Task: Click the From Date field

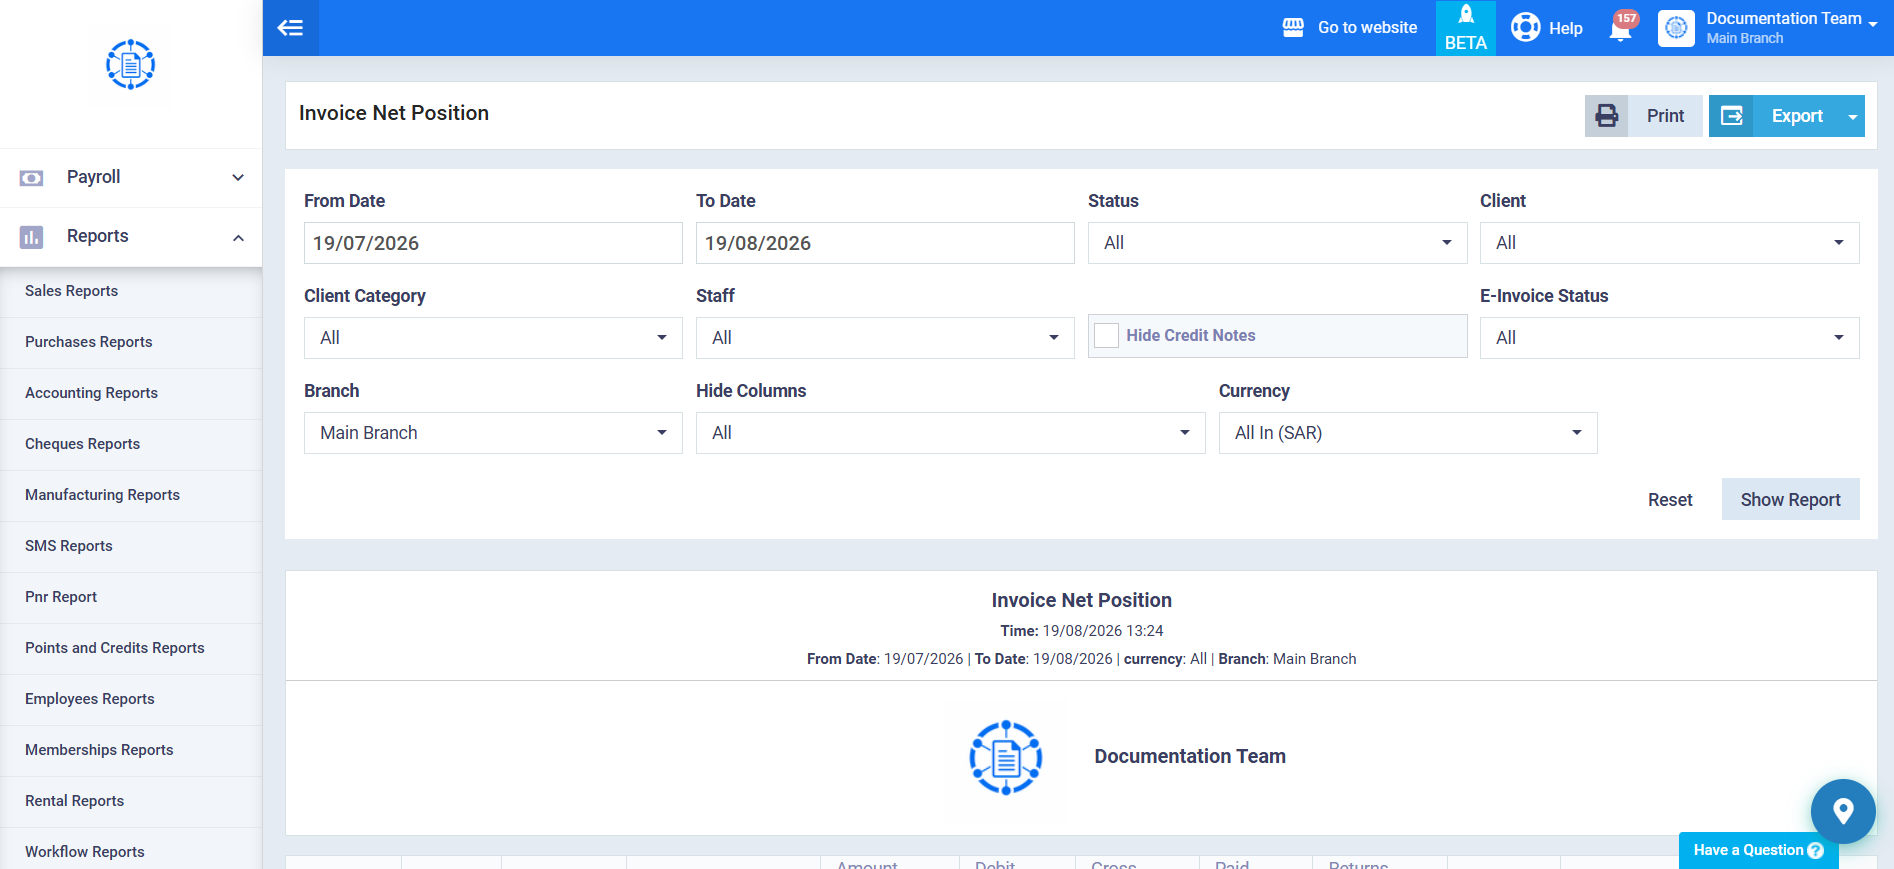Action: pyautogui.click(x=493, y=243)
